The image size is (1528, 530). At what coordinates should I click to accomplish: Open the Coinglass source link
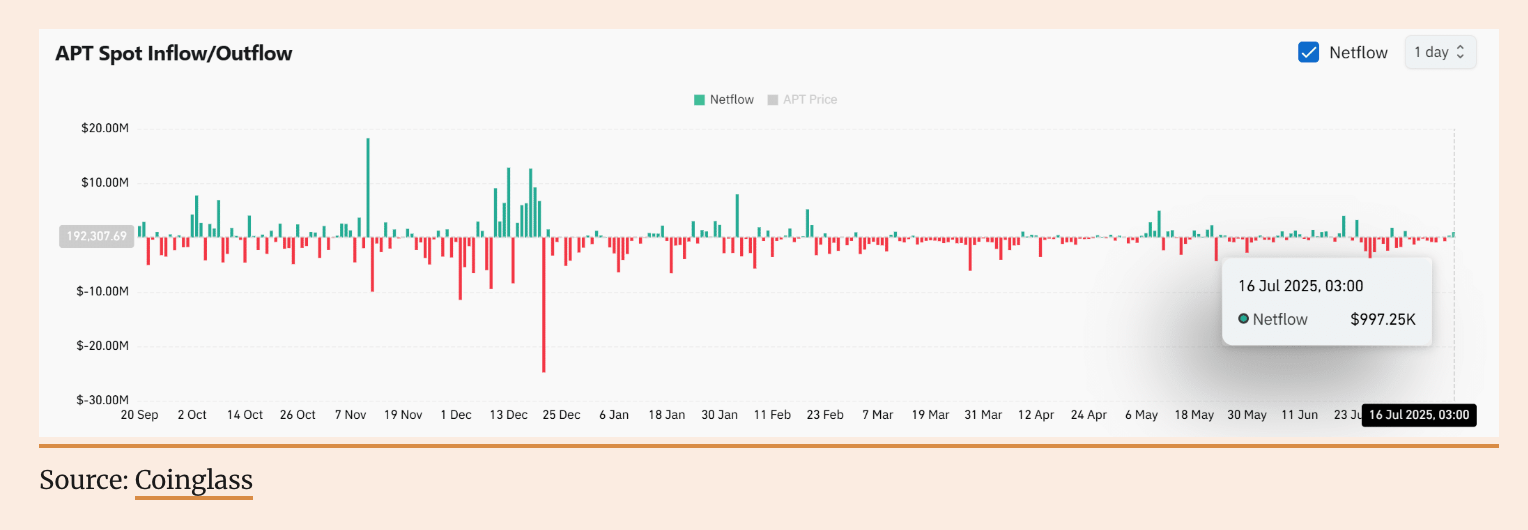click(193, 480)
